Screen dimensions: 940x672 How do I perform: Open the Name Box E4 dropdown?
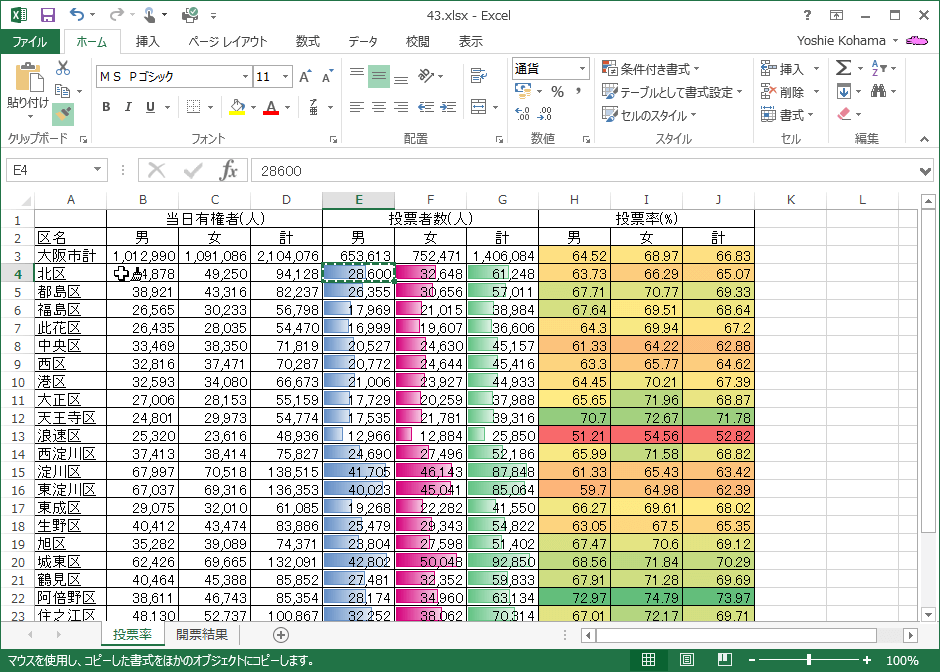click(x=97, y=170)
